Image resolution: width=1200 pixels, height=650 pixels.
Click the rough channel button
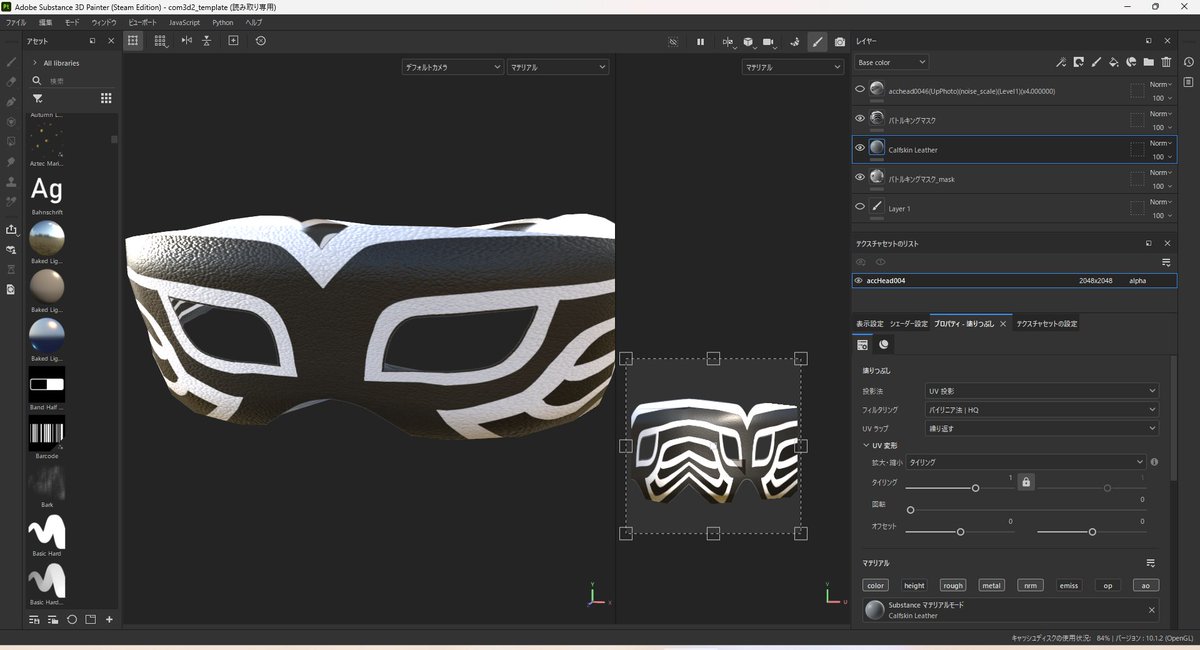point(953,585)
